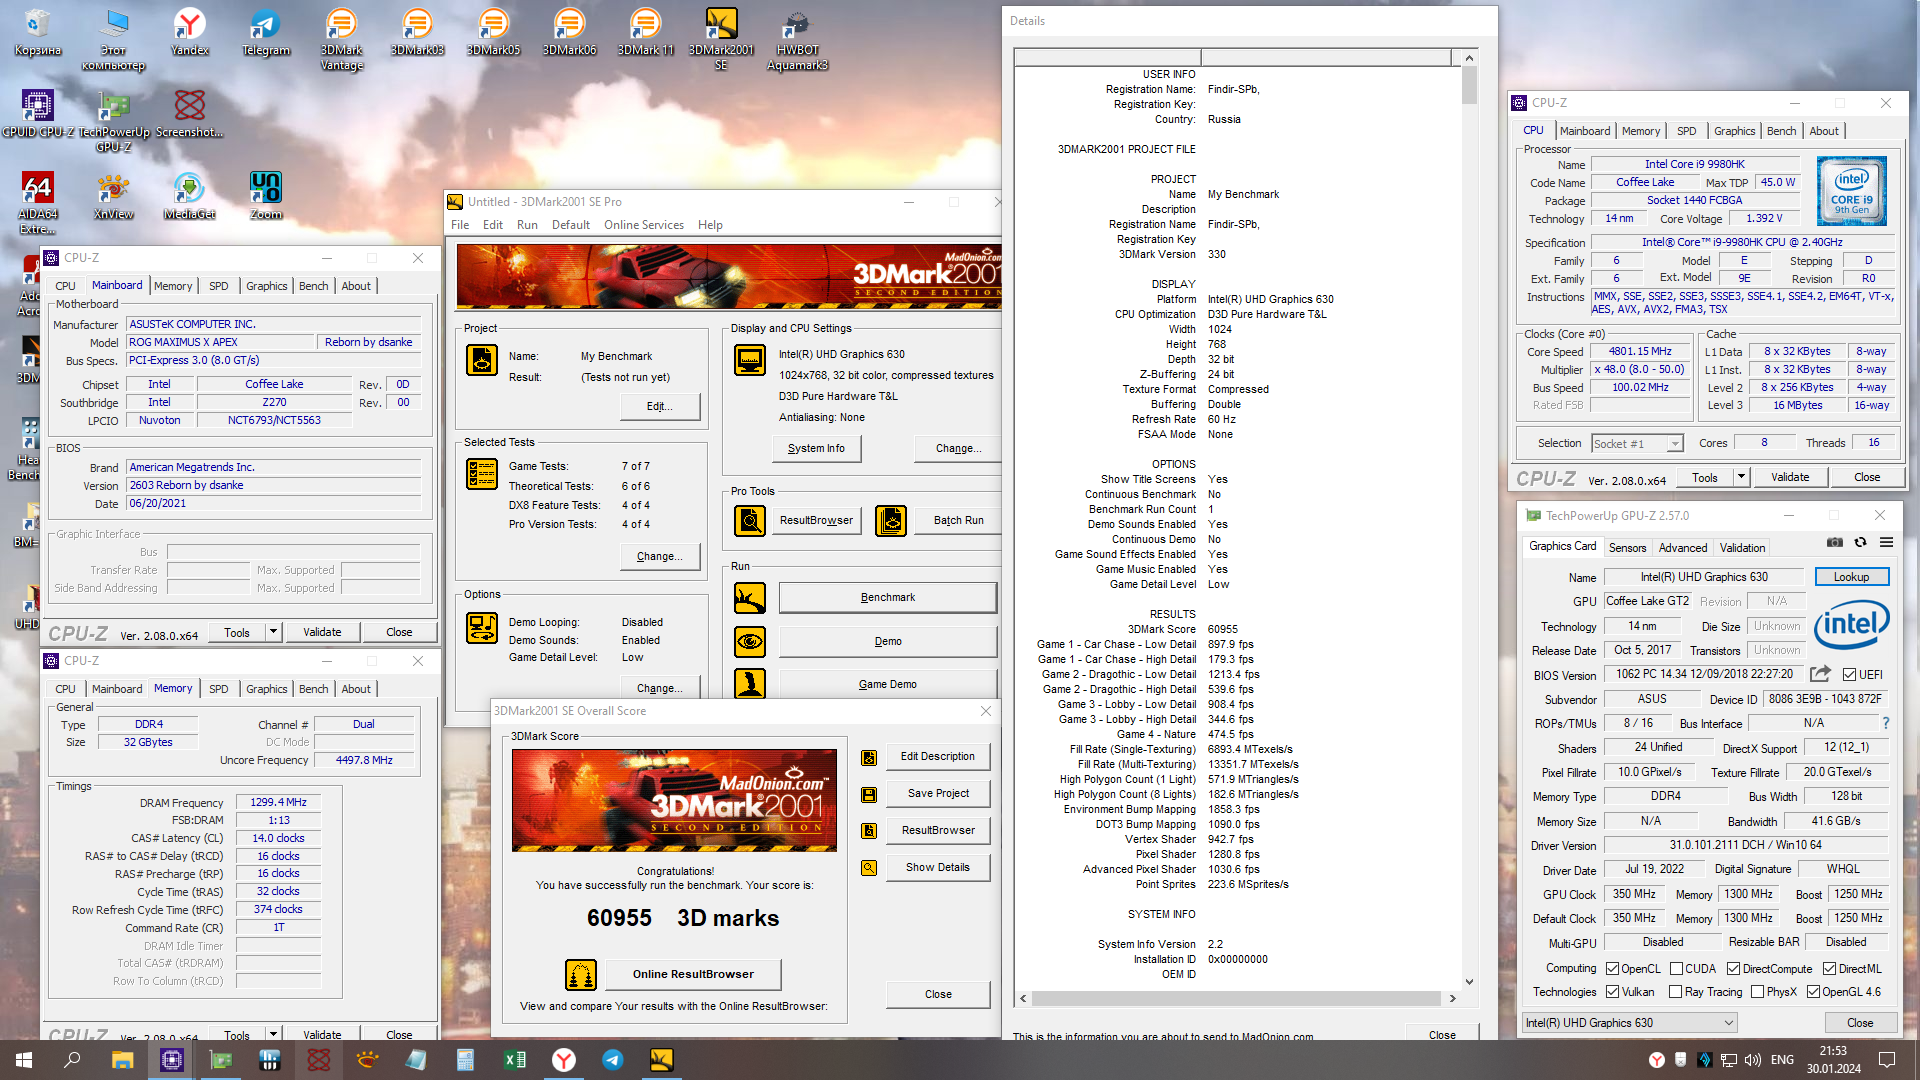The image size is (1920, 1080).
Task: Open the XnView desktop icon
Action: click(114, 196)
